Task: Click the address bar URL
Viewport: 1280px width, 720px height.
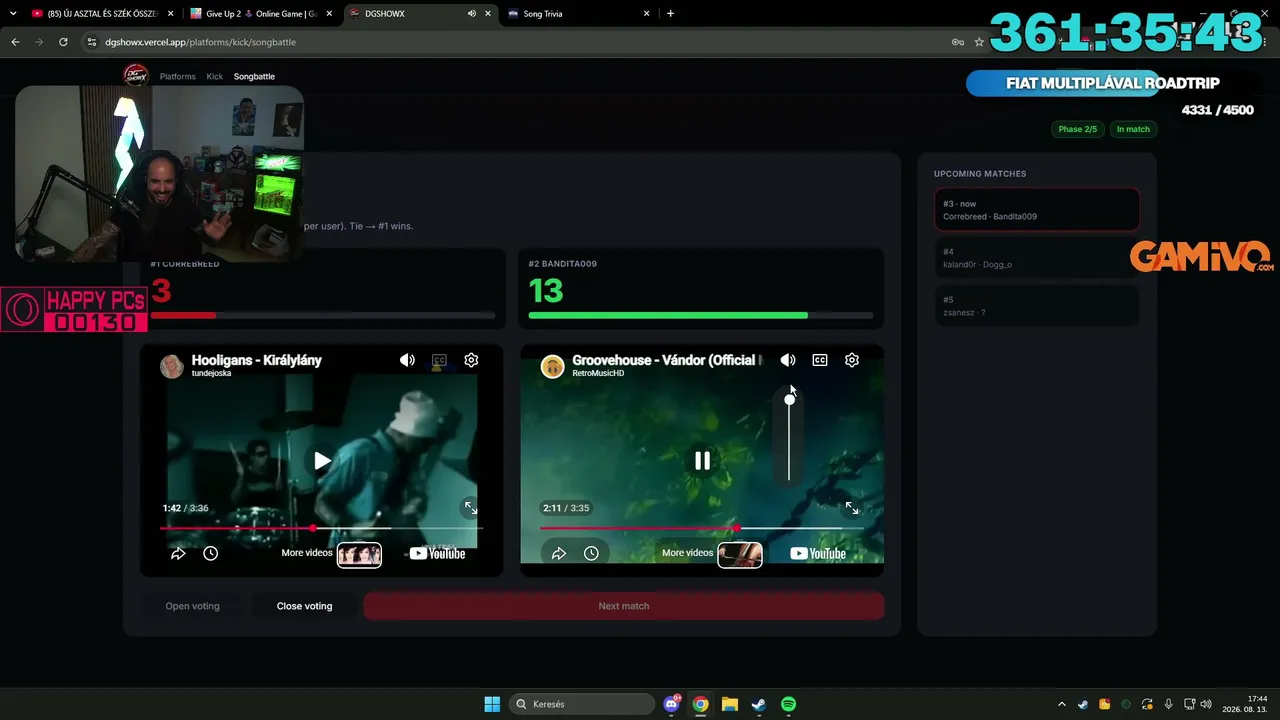Action: point(200,42)
